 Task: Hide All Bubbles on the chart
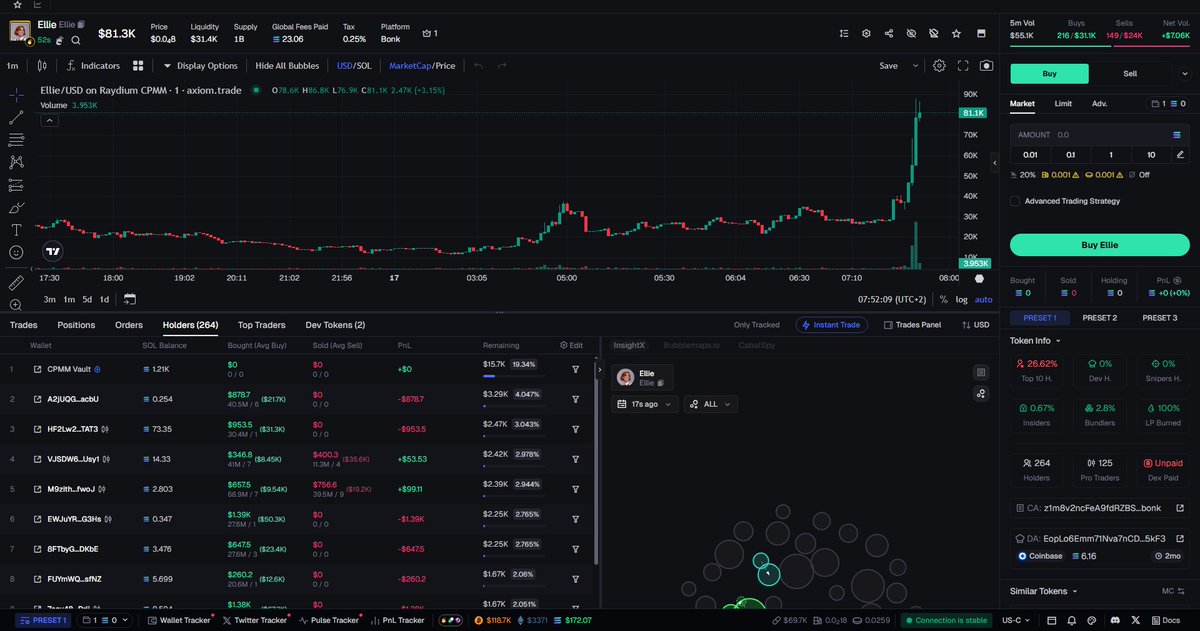click(x=287, y=66)
